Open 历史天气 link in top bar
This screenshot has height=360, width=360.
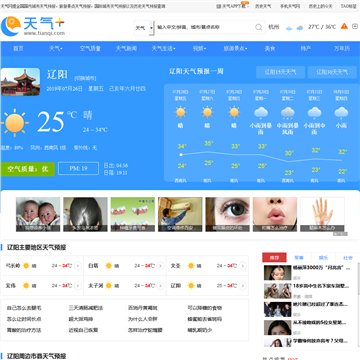[263, 6]
